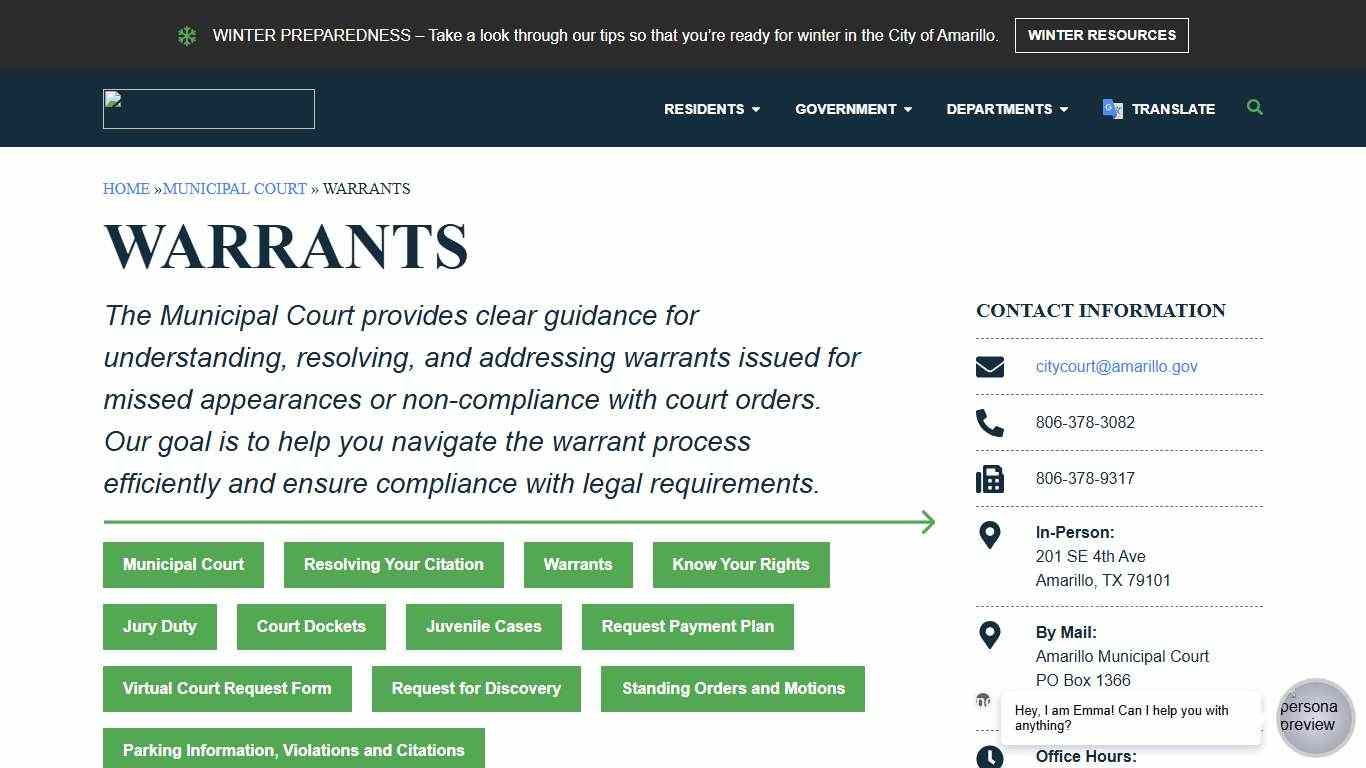Select the phone icon next to 806-378-3082
The image size is (1366, 768).
(x=989, y=423)
